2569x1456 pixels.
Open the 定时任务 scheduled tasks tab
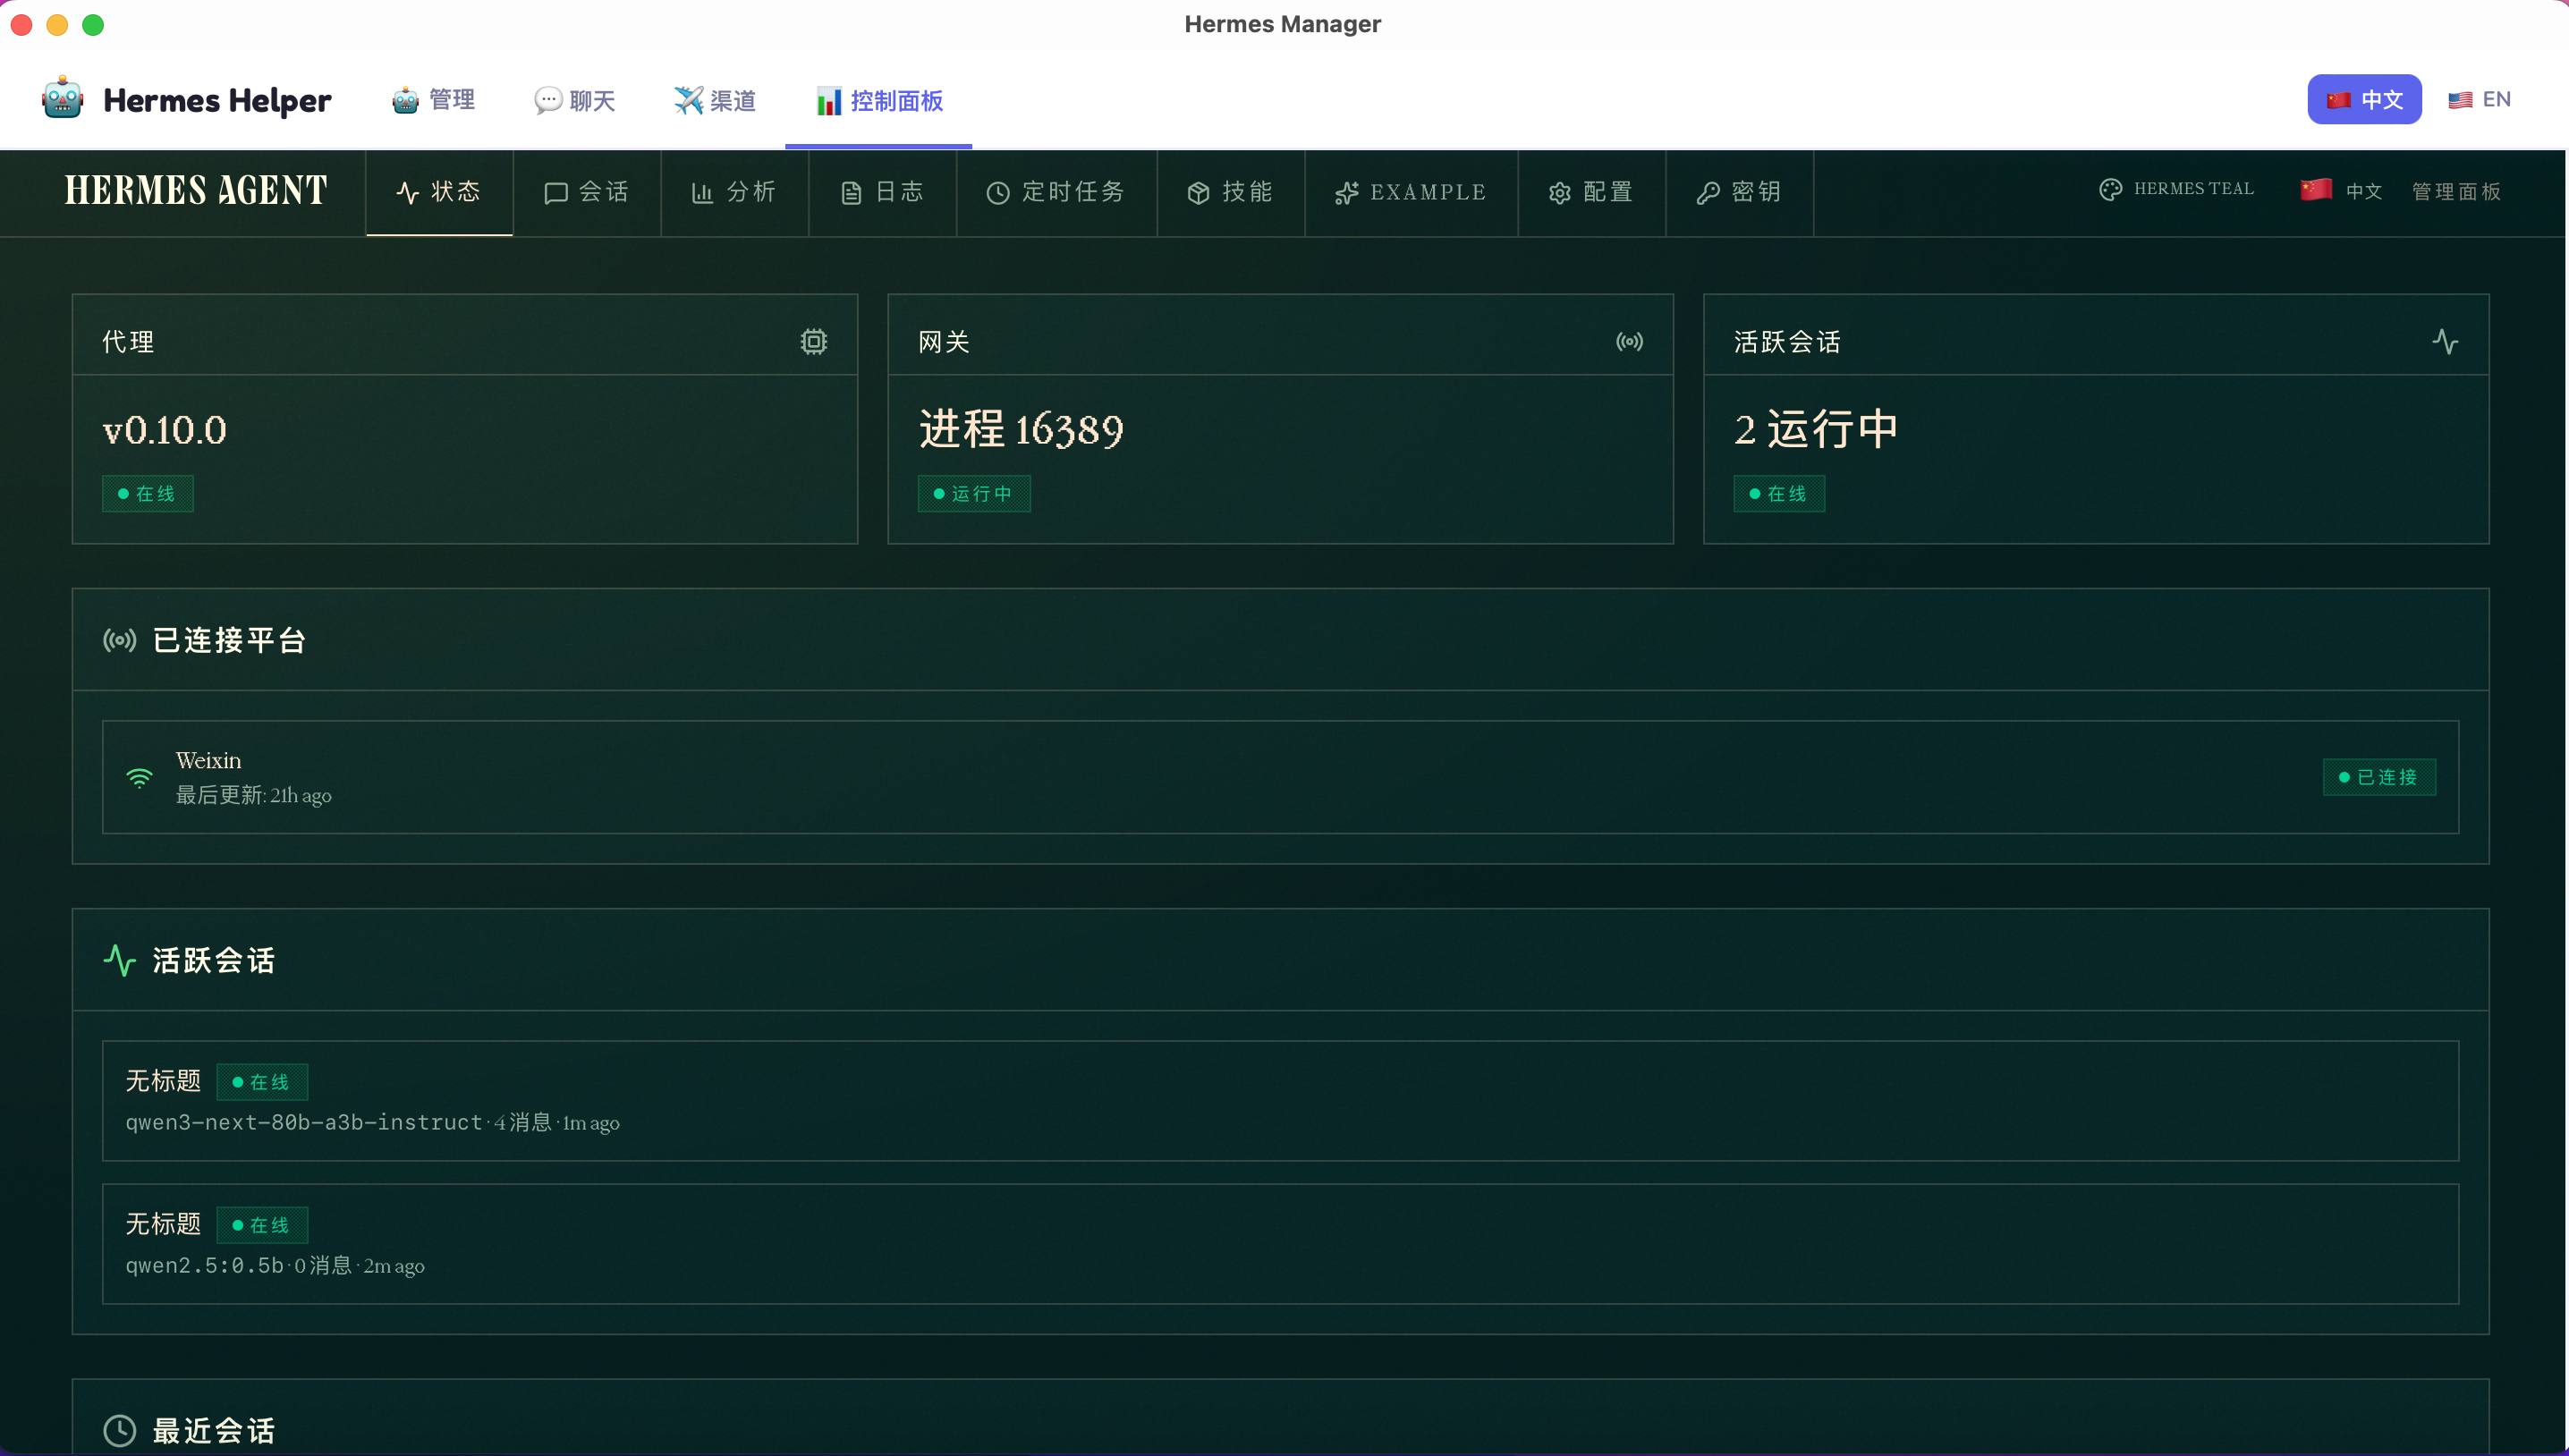point(1057,192)
